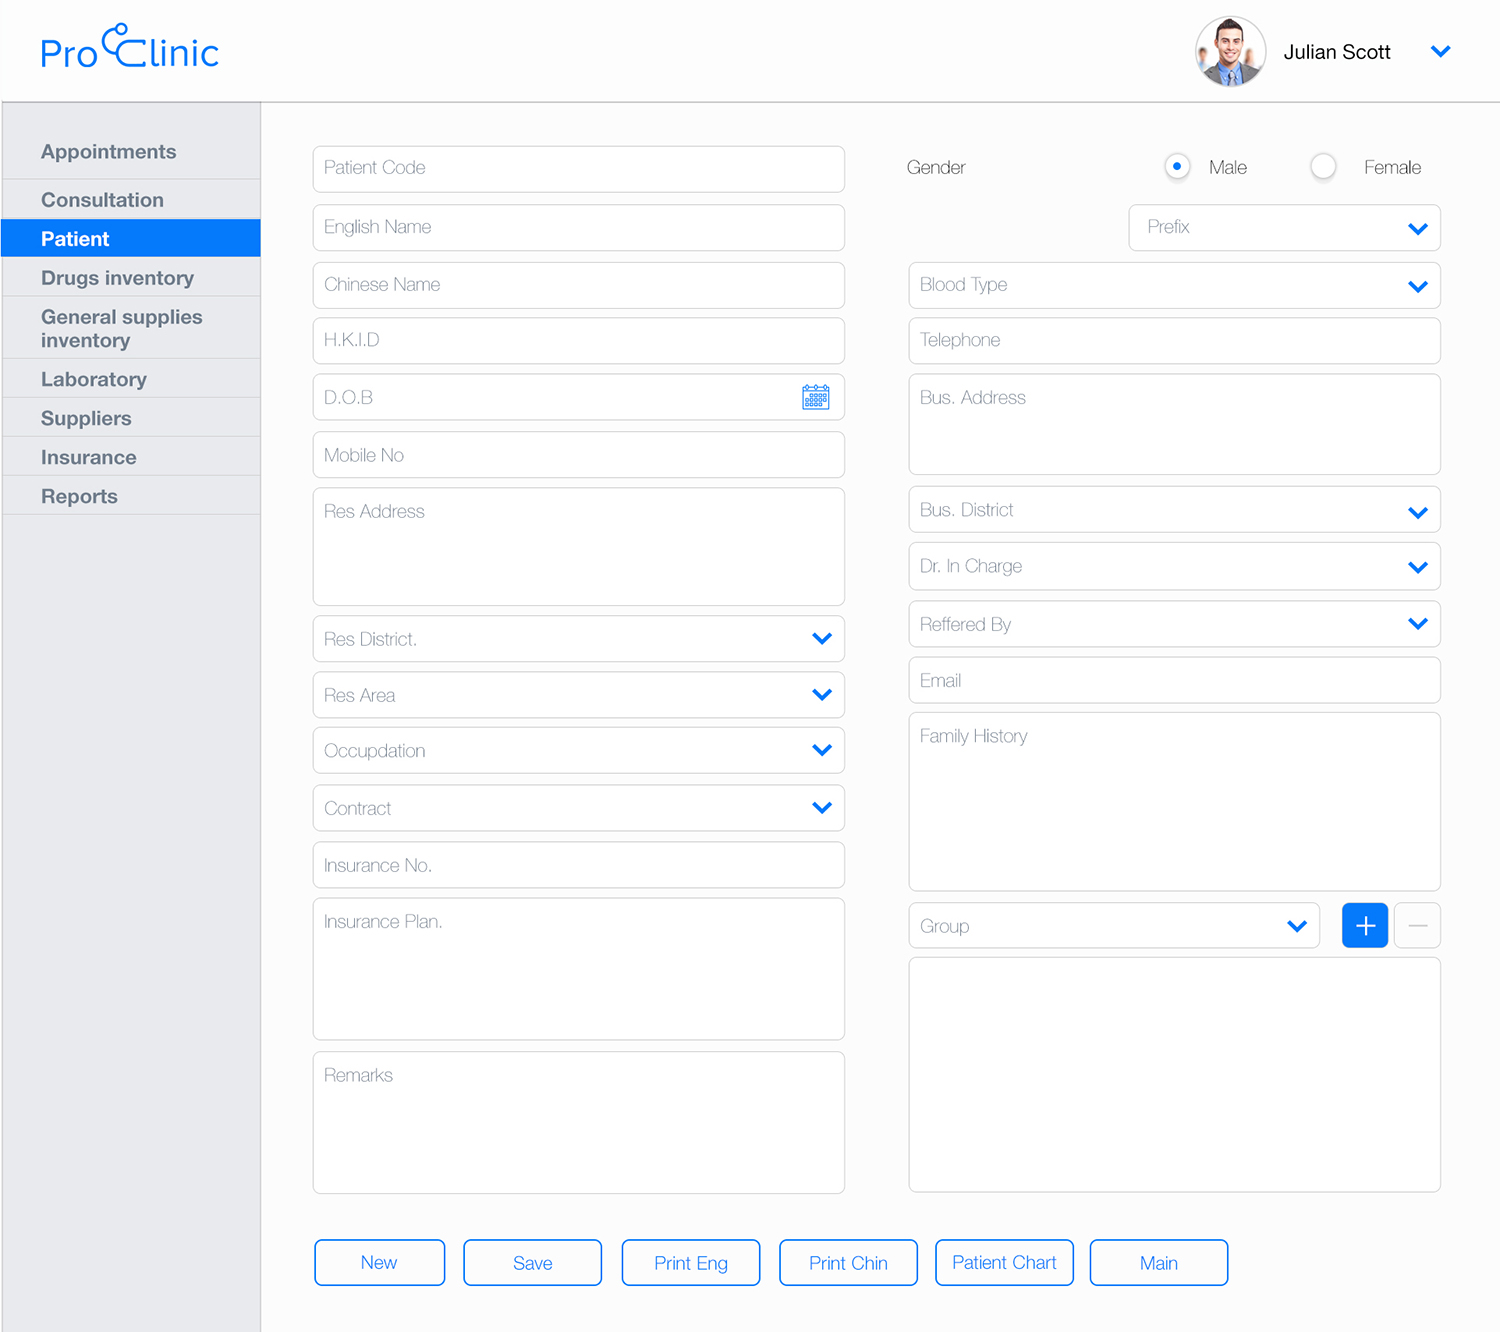Focus the Mobile No field
This screenshot has width=1500, height=1332.
[x=578, y=455]
